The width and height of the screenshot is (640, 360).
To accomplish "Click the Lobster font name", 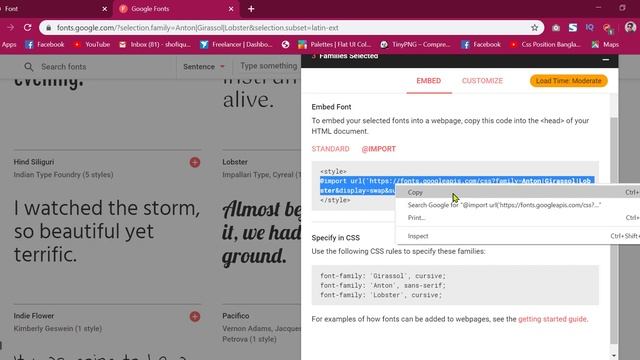I will 235,162.
